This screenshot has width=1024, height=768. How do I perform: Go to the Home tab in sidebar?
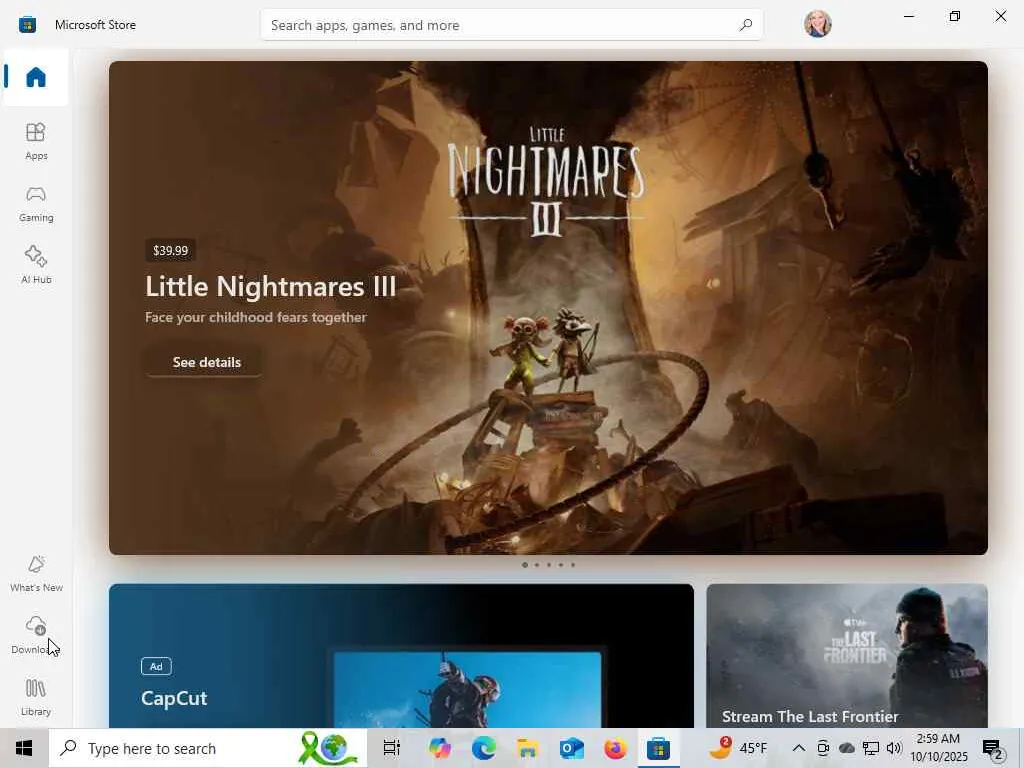tap(36, 77)
